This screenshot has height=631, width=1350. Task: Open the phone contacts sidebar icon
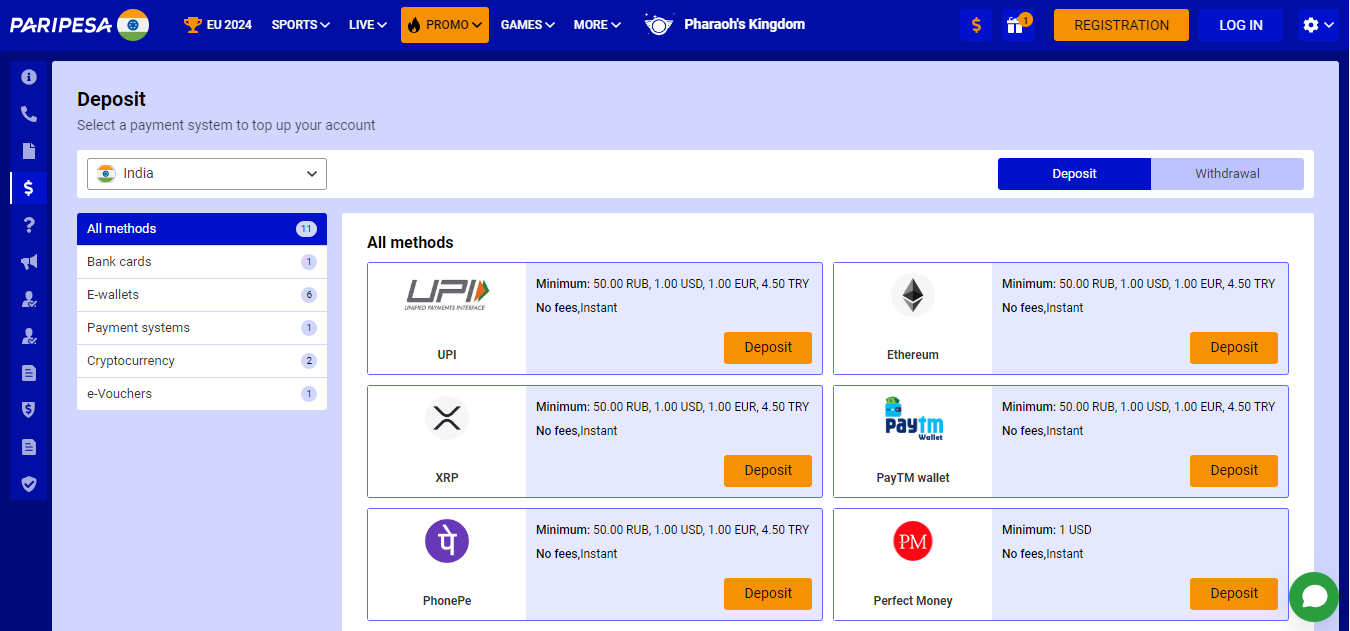29,114
